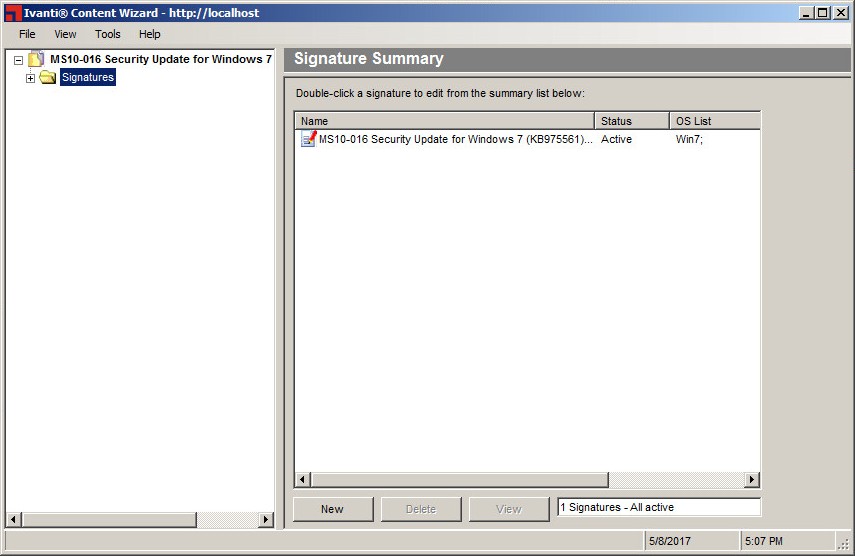This screenshot has height=556, width=855.
Task: Minimize the Content Wizard window
Action: click(x=806, y=13)
